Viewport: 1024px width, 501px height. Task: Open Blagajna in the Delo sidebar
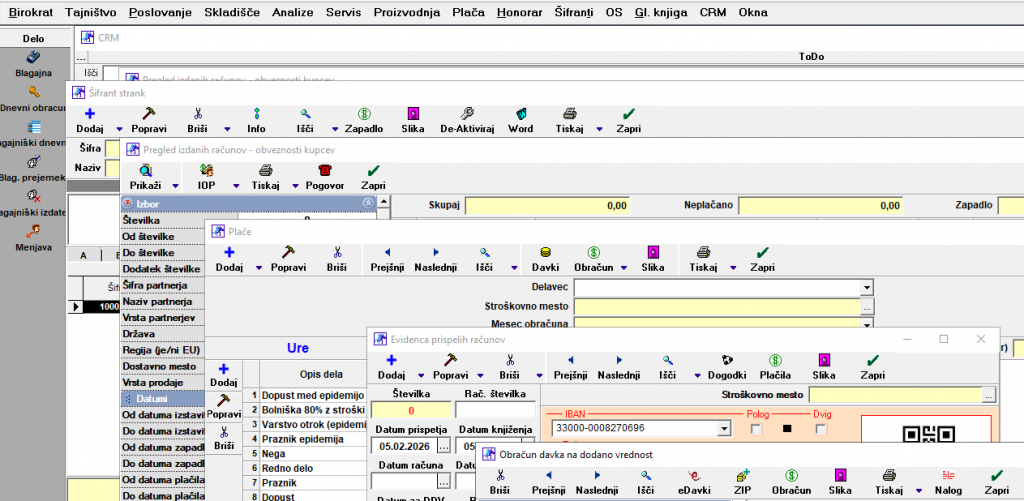point(34,64)
